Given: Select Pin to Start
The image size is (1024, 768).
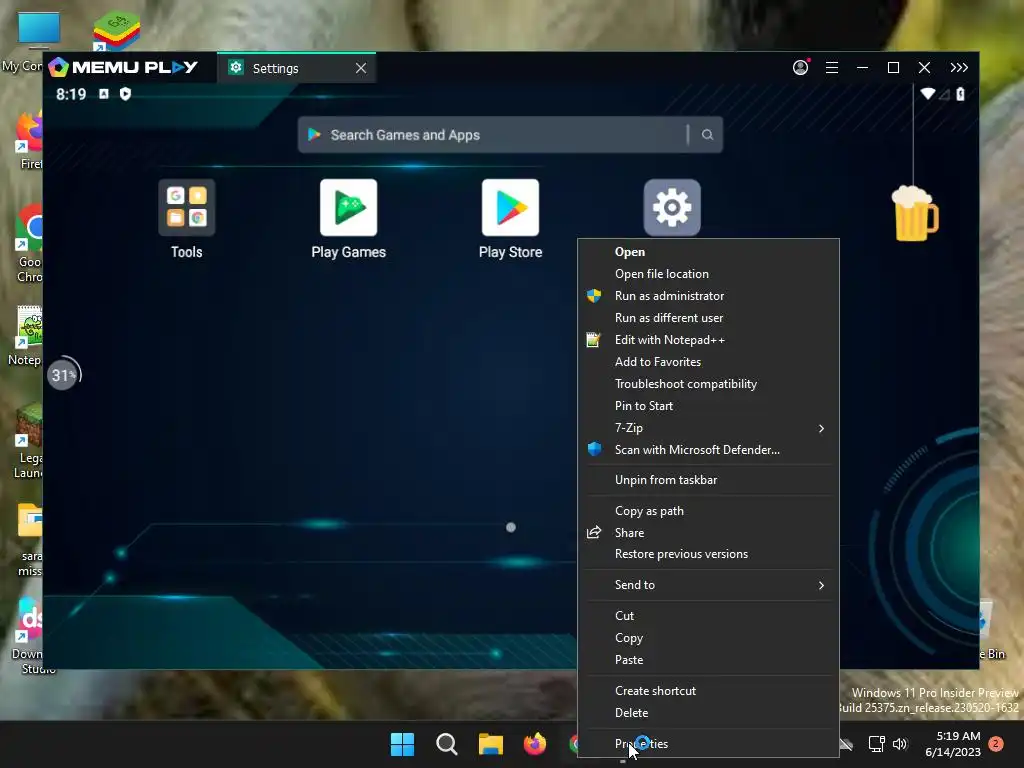Looking at the screenshot, I should (x=709, y=406).
